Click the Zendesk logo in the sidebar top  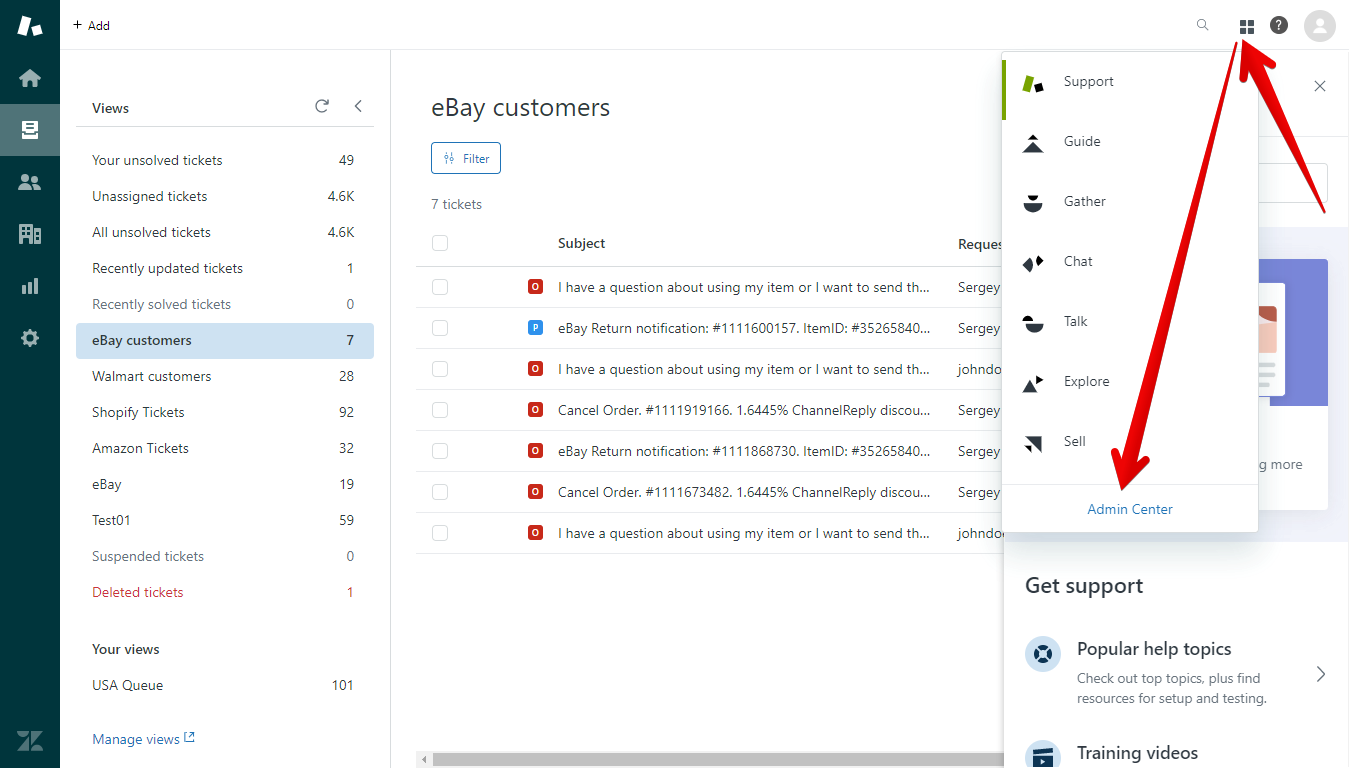coord(30,26)
